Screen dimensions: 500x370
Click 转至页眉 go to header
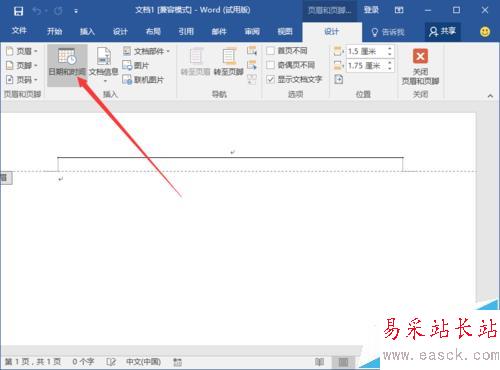click(x=196, y=62)
